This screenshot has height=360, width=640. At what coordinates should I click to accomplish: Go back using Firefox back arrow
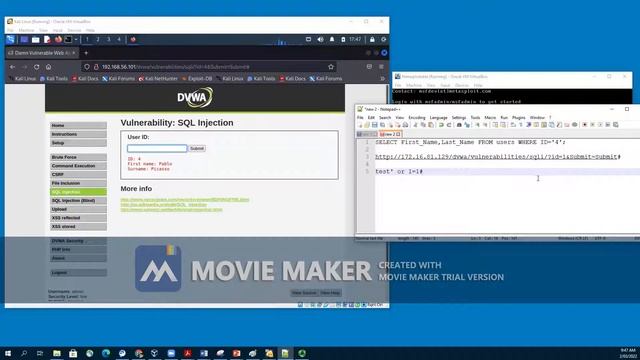(13, 67)
